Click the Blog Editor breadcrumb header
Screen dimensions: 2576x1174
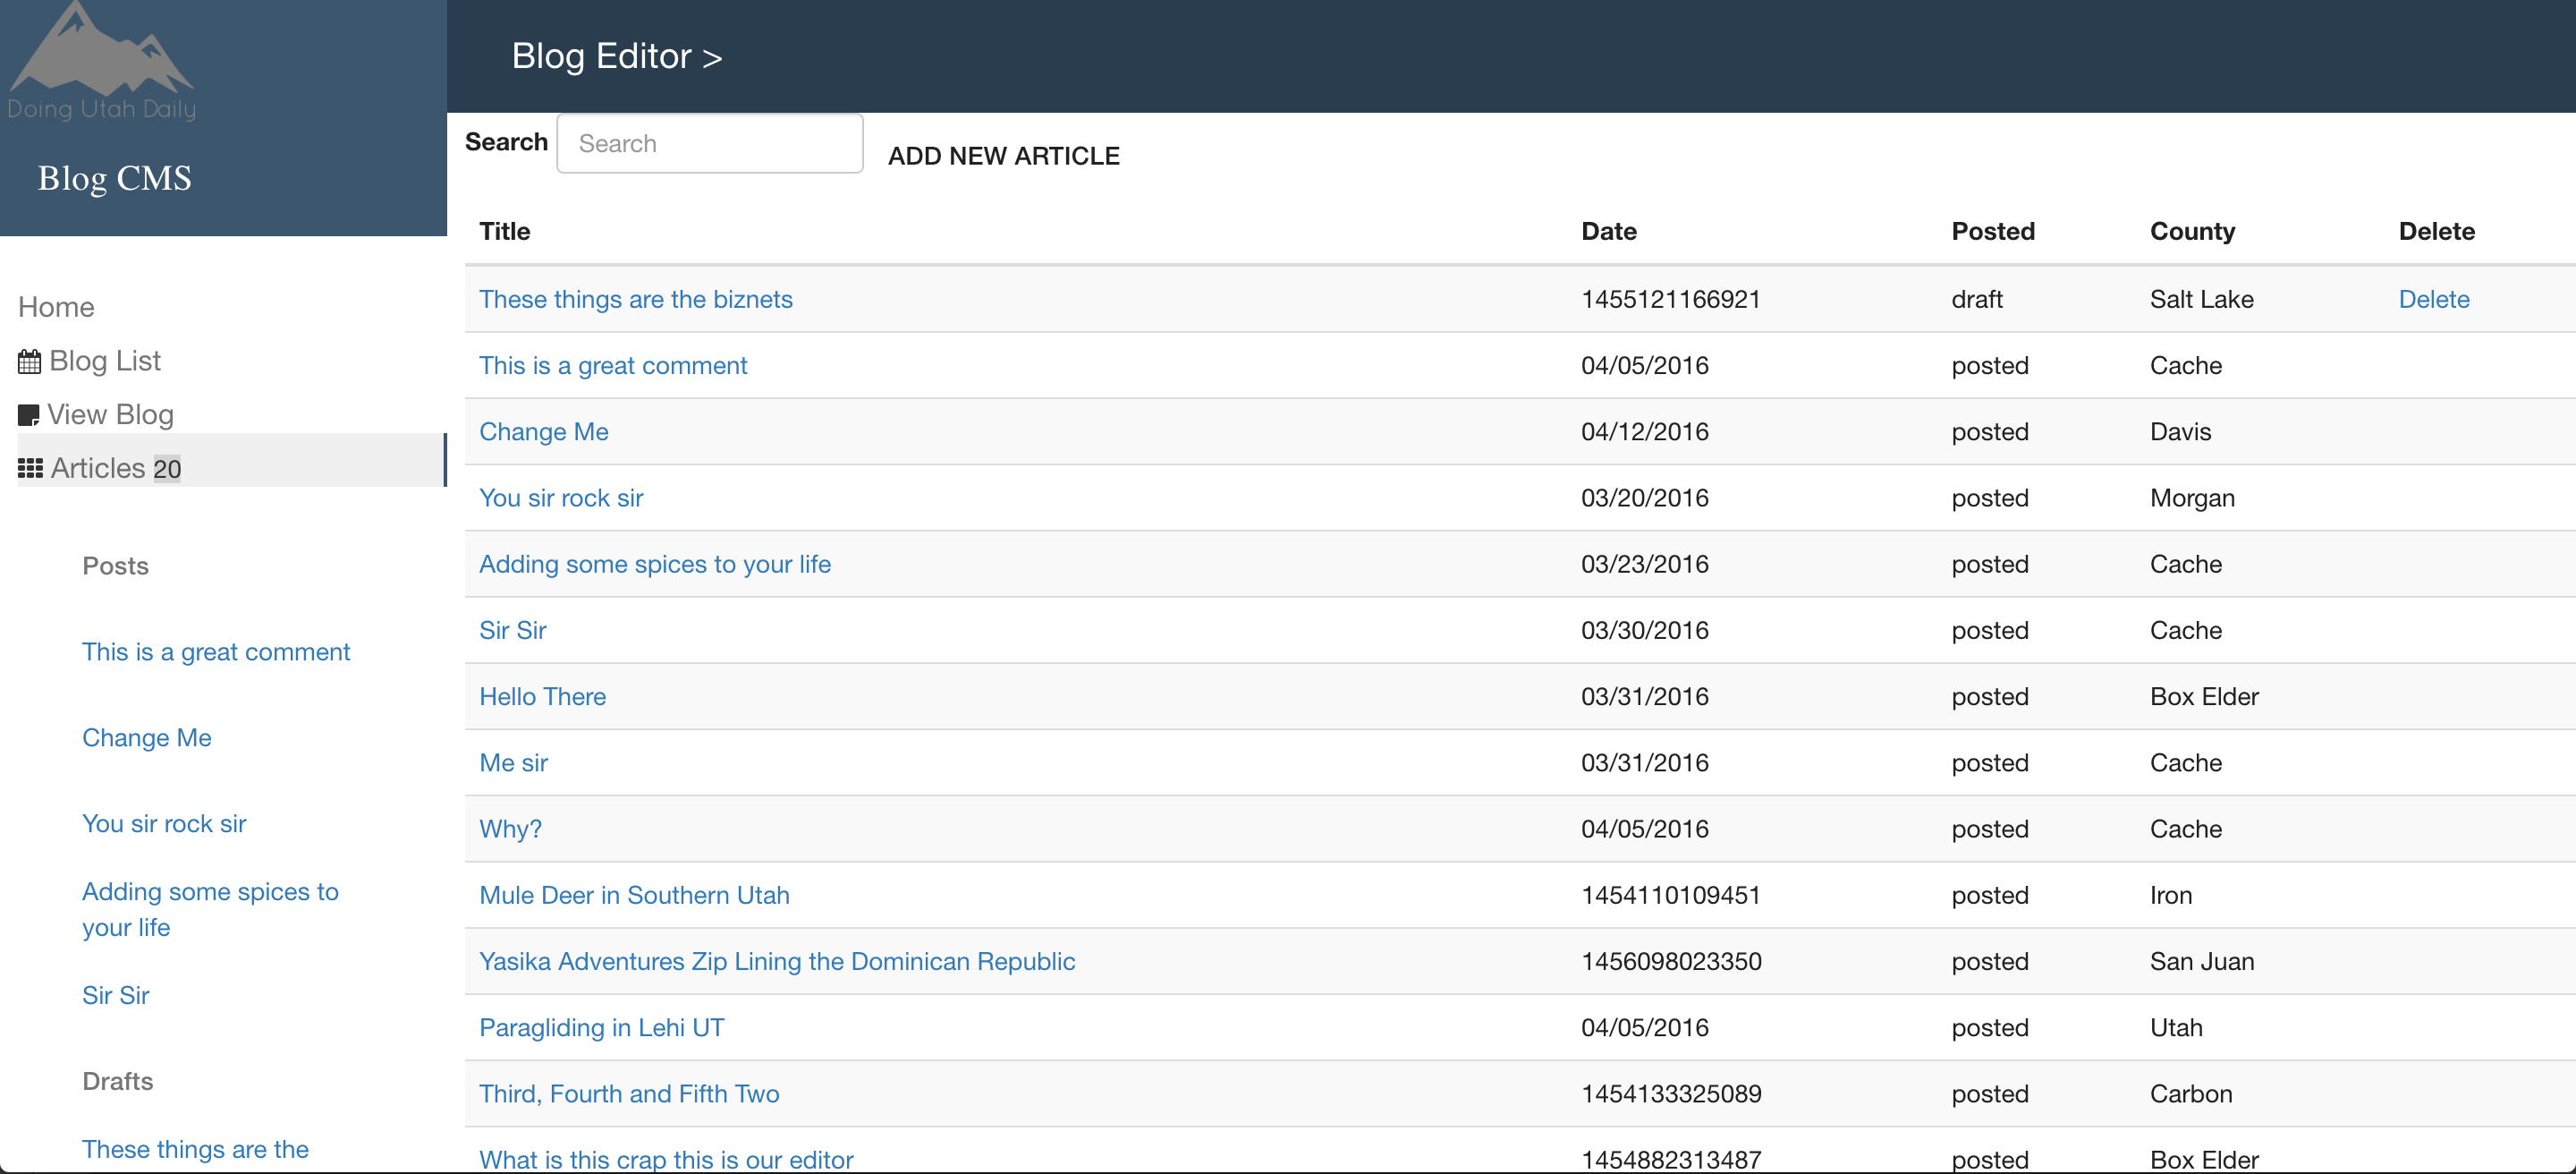point(616,56)
